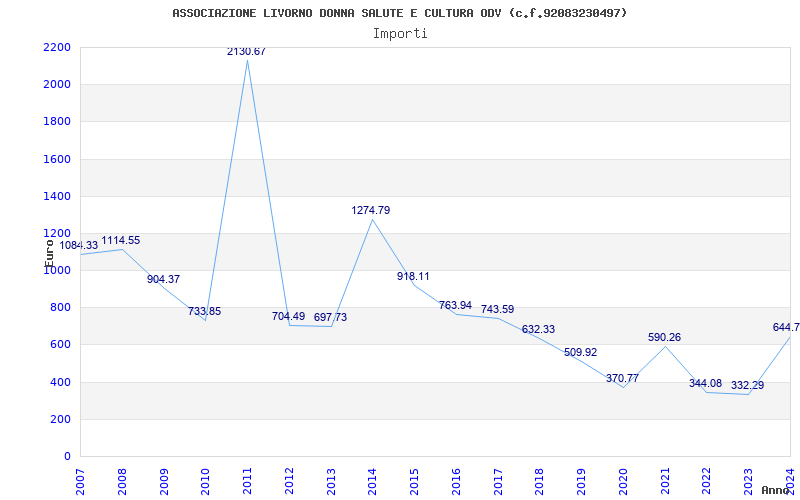Image resolution: width=800 pixels, height=500 pixels.
Task: Click the 2021 x-axis year label
Action: click(x=665, y=482)
